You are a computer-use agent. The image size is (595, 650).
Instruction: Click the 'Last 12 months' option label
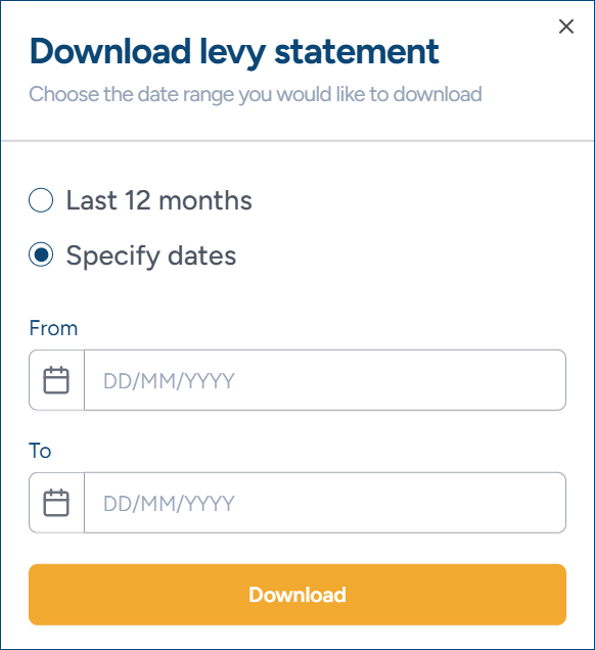coord(159,201)
